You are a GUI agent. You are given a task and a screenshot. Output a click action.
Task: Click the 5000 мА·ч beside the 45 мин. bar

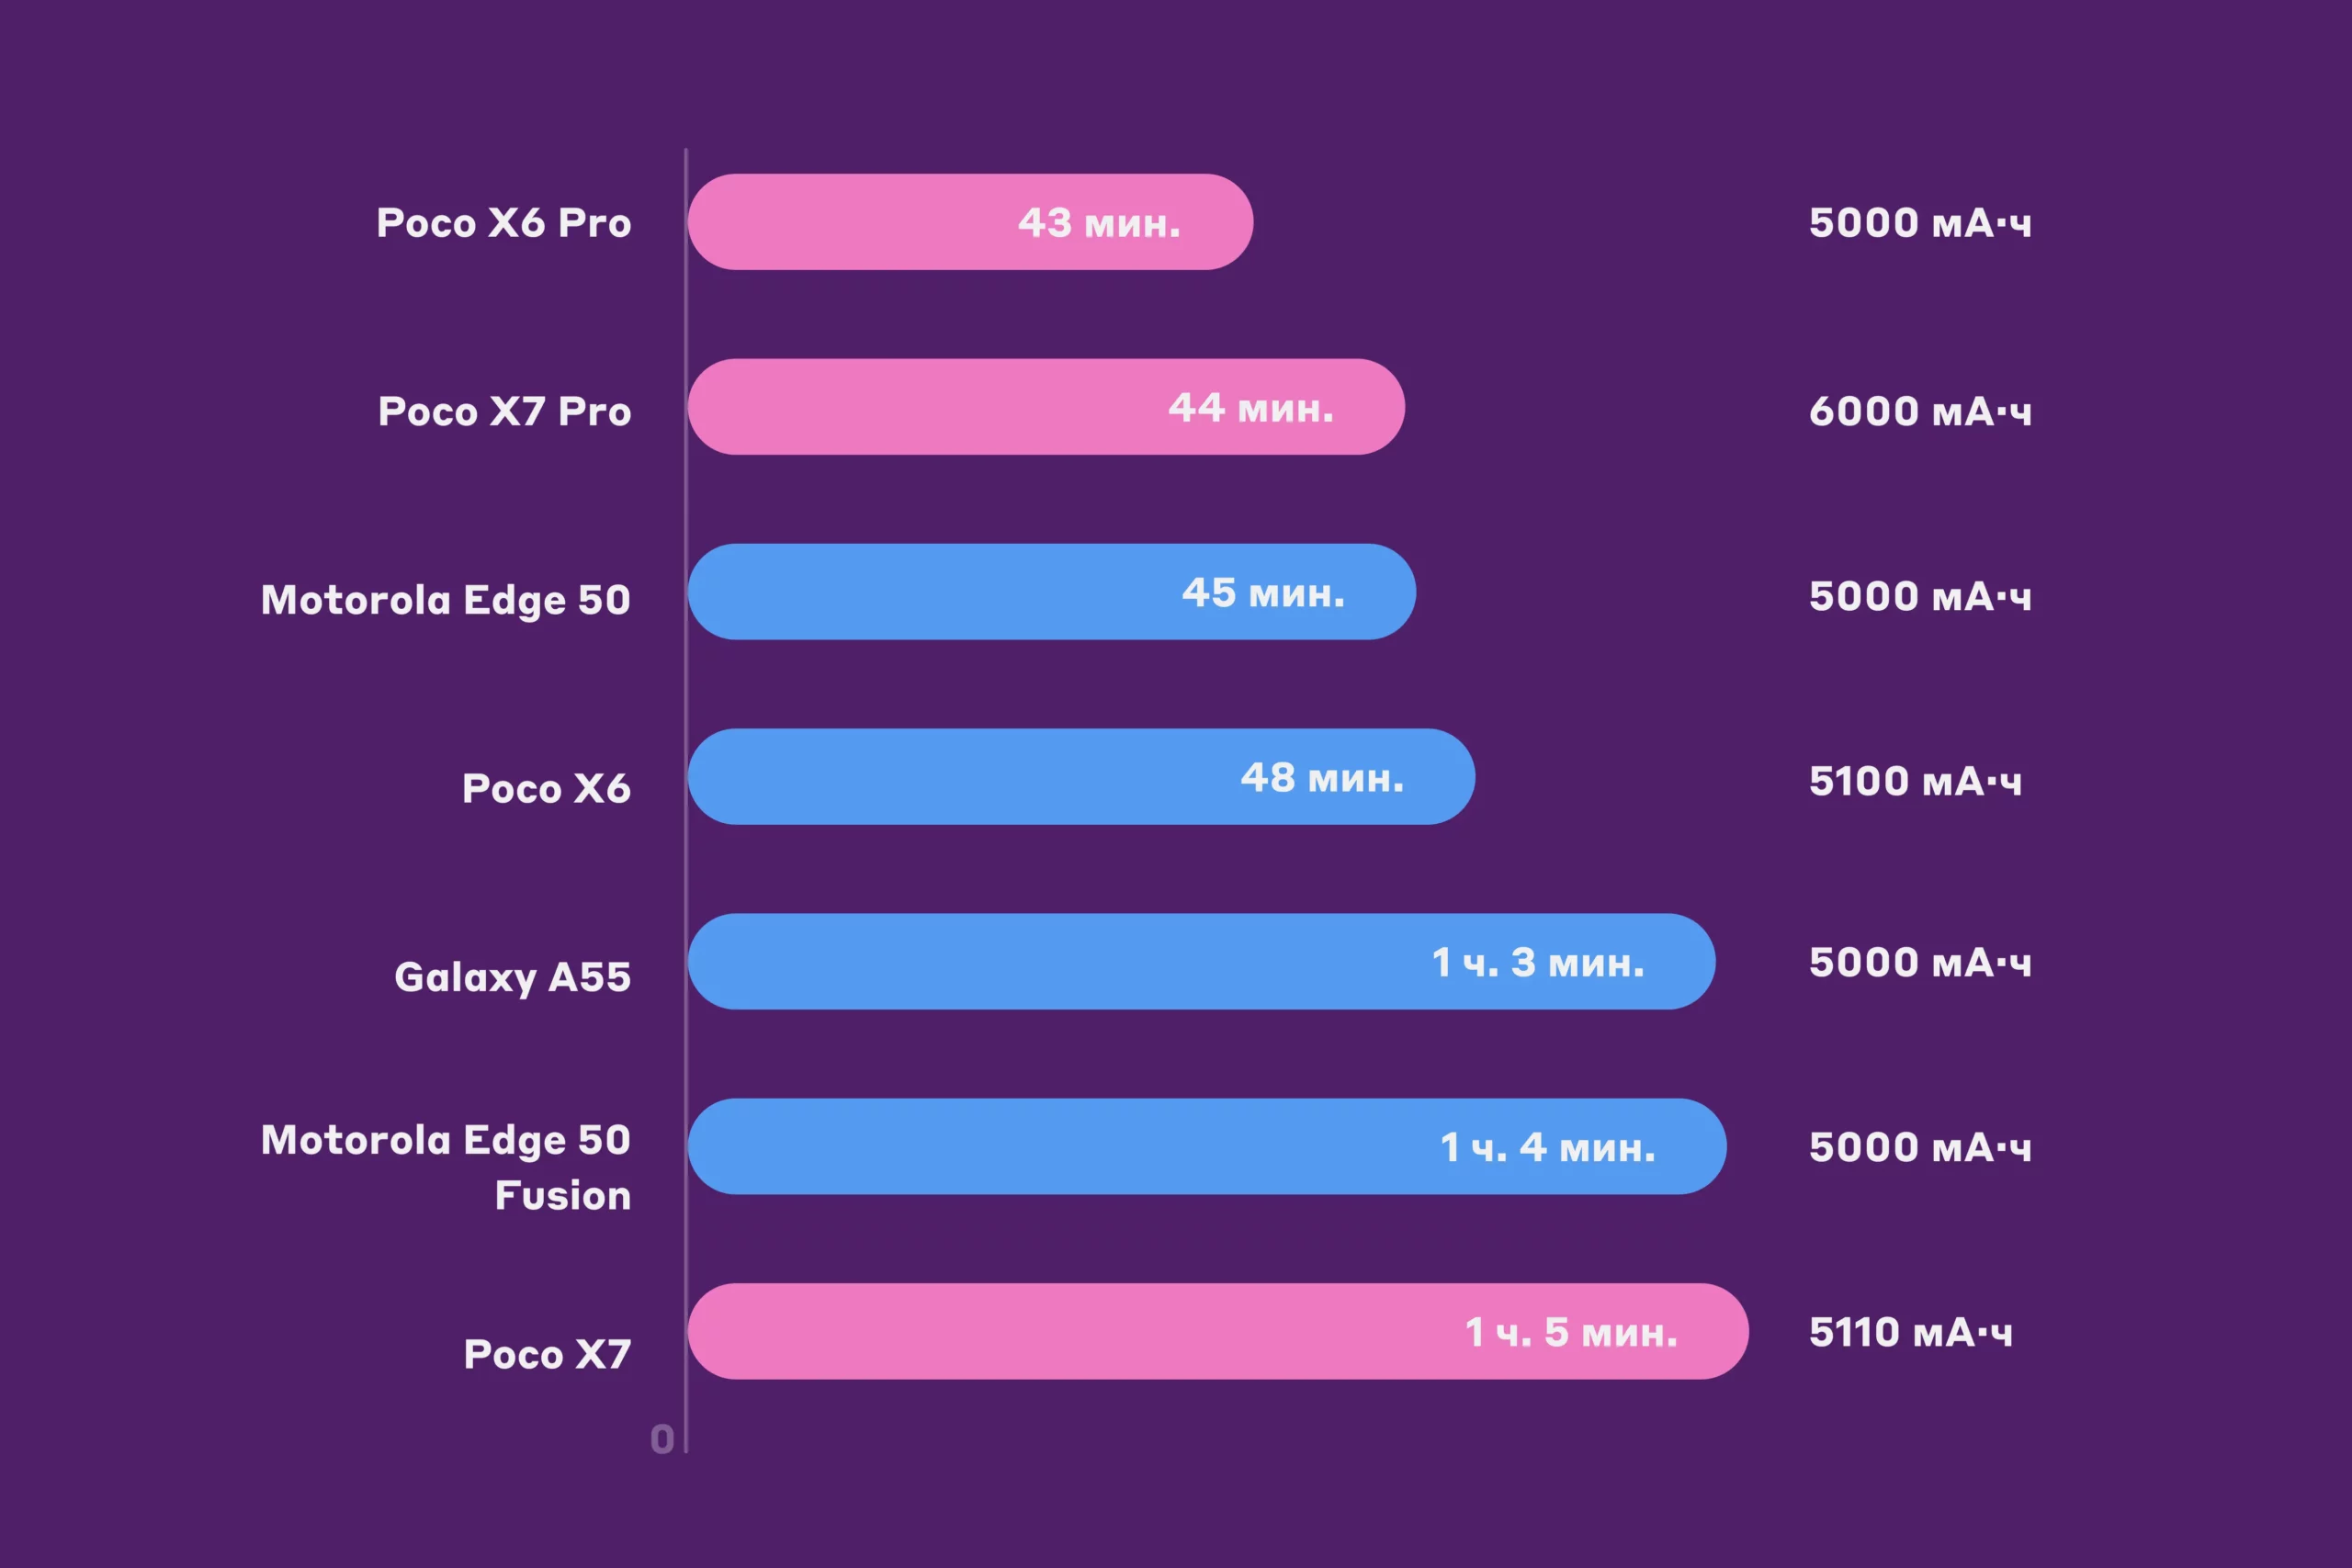(x=1920, y=596)
